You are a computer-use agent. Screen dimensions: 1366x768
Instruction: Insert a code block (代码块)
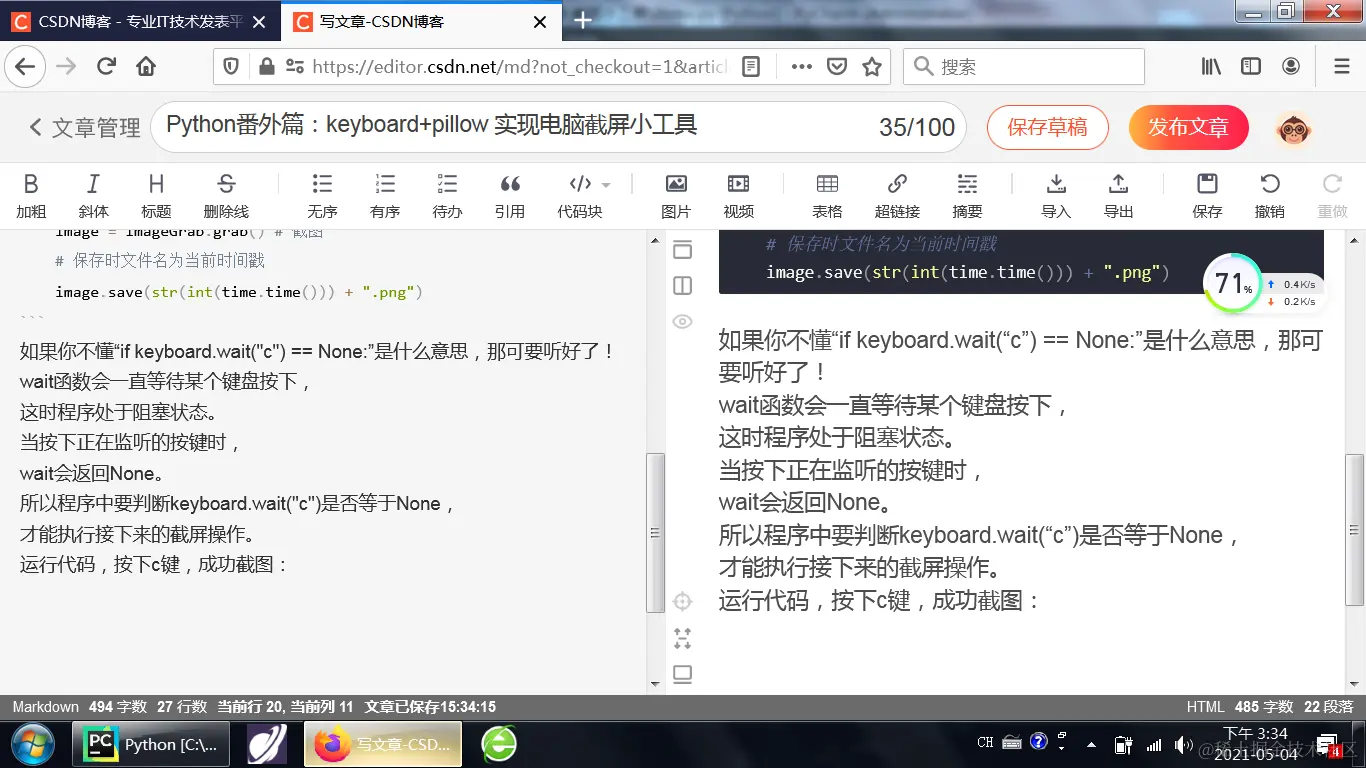[x=580, y=195]
